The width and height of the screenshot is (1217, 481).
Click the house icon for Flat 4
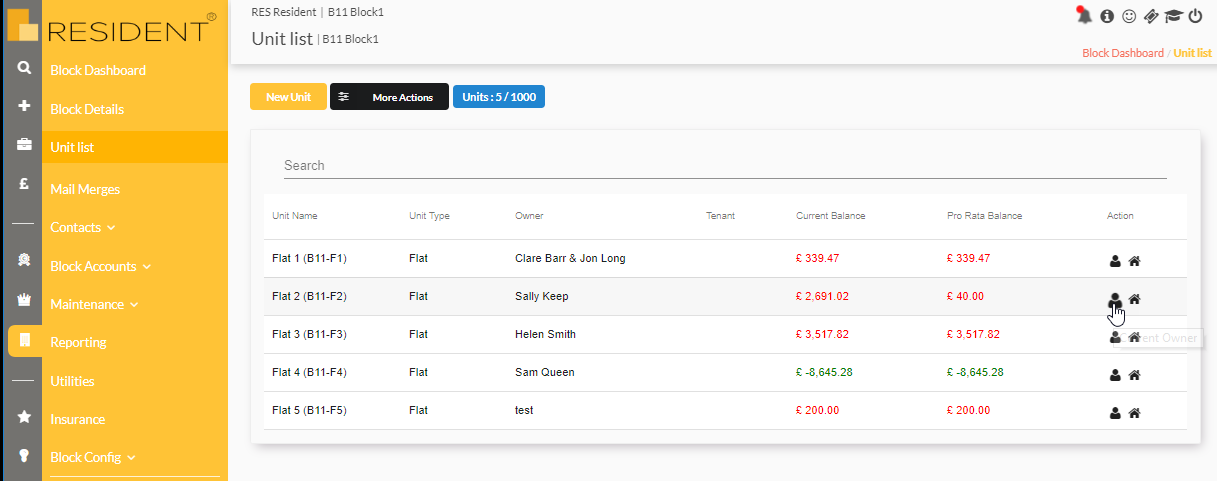pos(1134,375)
